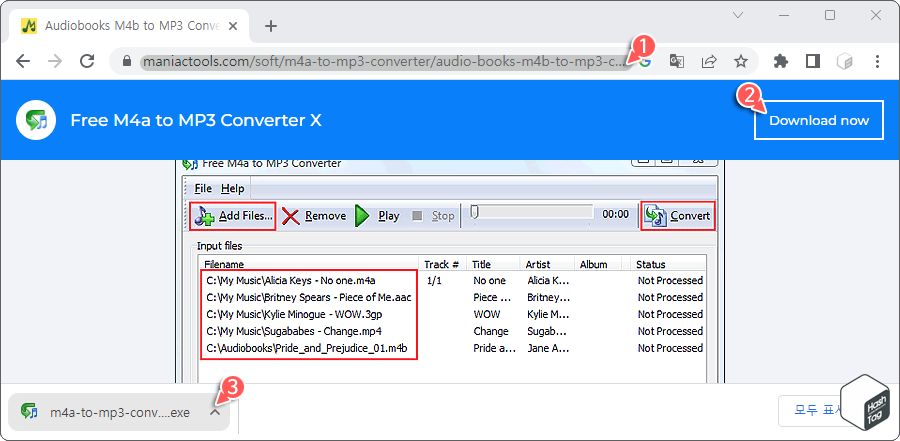Image resolution: width=900 pixels, height=441 pixels.
Task: Click the maniactools address bar
Action: (385, 61)
